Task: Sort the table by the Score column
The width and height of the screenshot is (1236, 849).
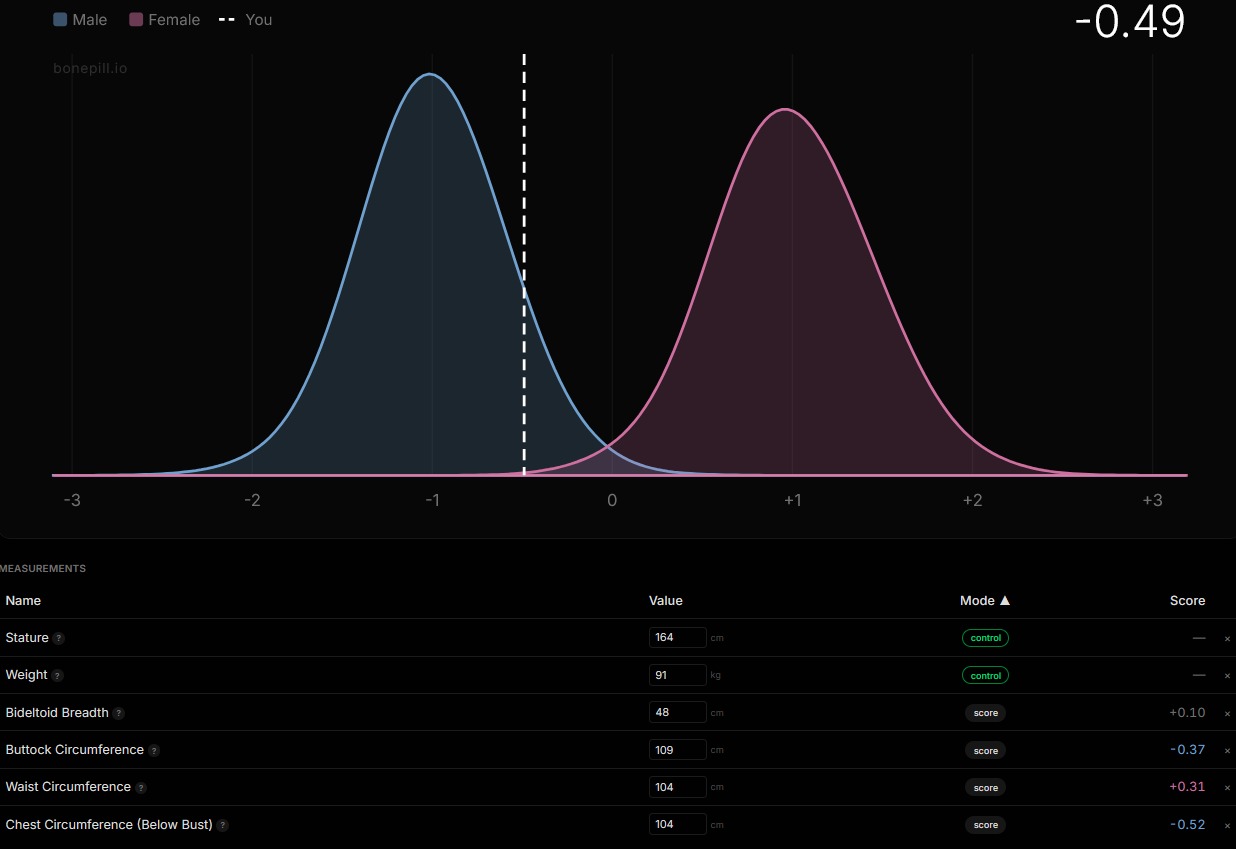Action: (1187, 601)
